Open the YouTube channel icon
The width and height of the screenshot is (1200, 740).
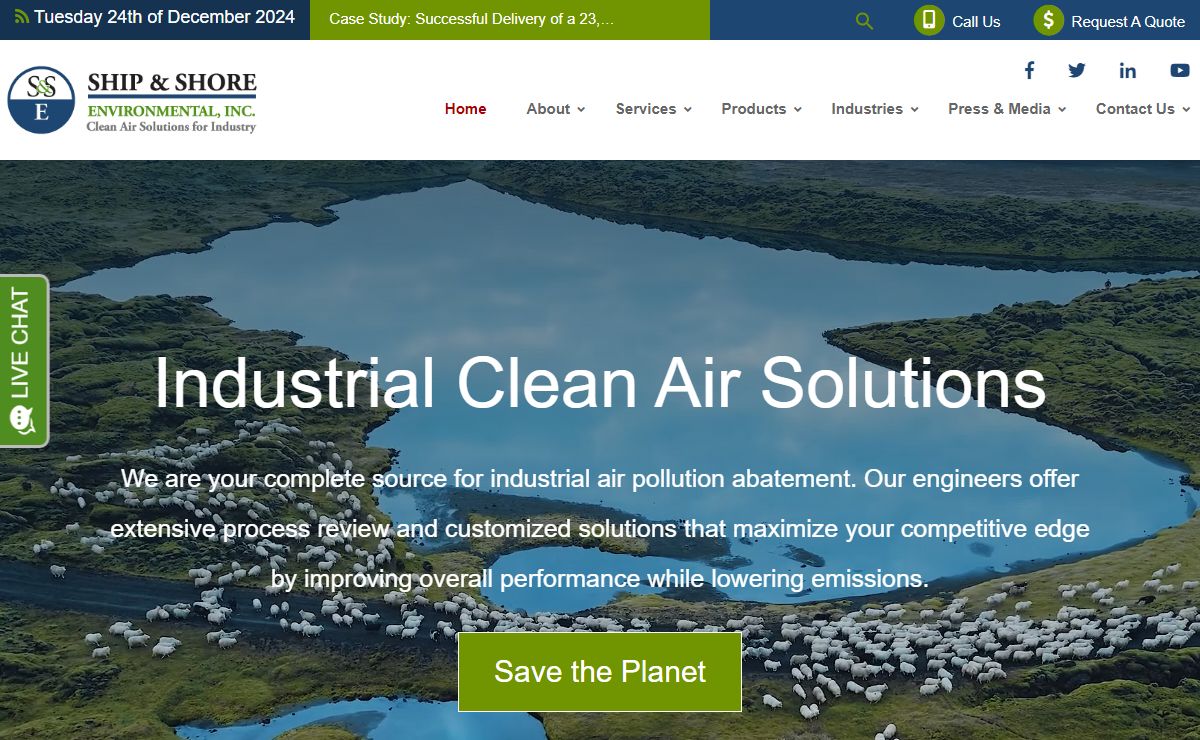click(x=1180, y=70)
